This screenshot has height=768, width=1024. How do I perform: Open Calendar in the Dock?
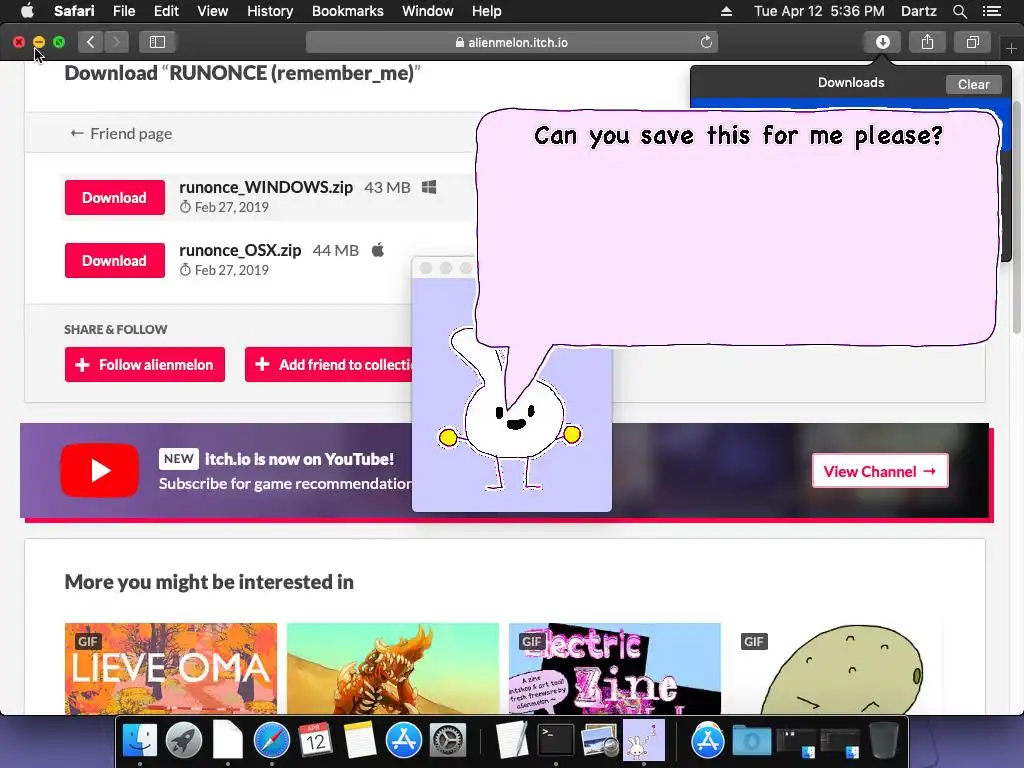pyautogui.click(x=315, y=741)
